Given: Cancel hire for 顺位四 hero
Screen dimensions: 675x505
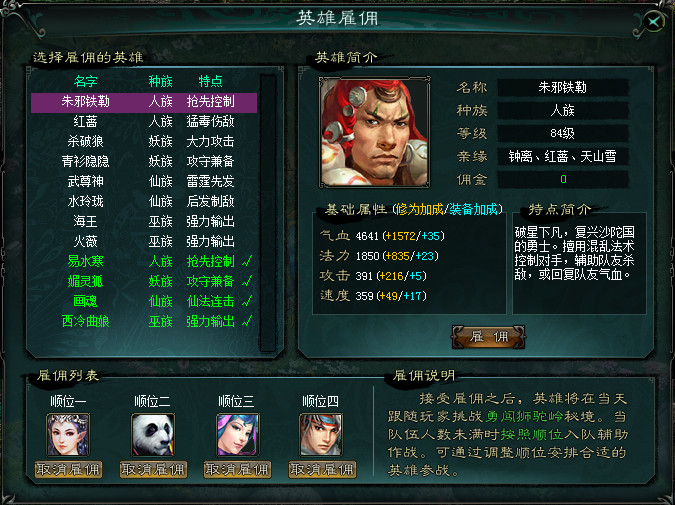Looking at the screenshot, I should (322, 469).
